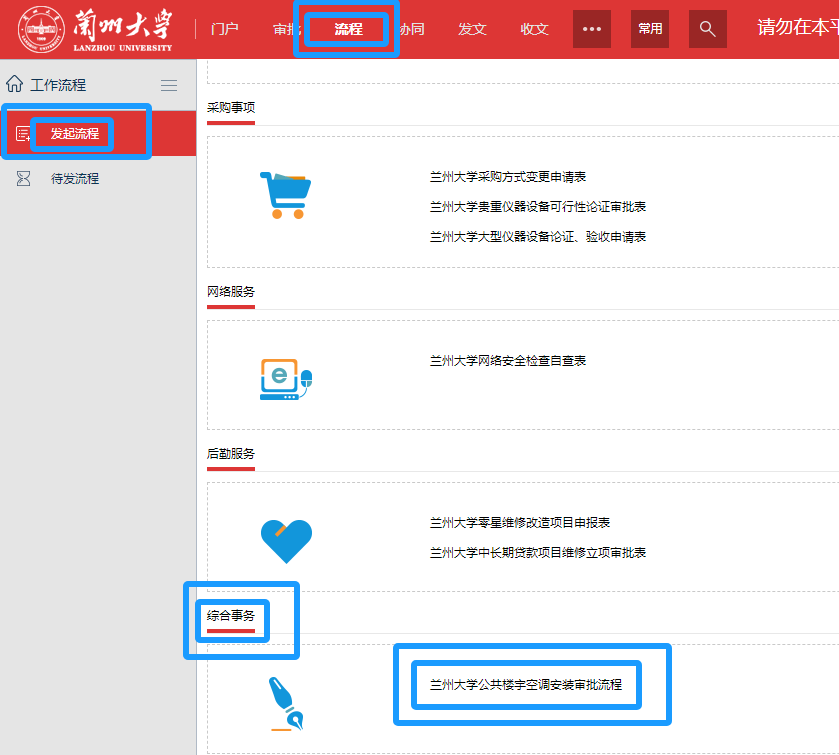The image size is (839, 755).
Task: Switch to the 发文 tab
Action: click(x=472, y=29)
